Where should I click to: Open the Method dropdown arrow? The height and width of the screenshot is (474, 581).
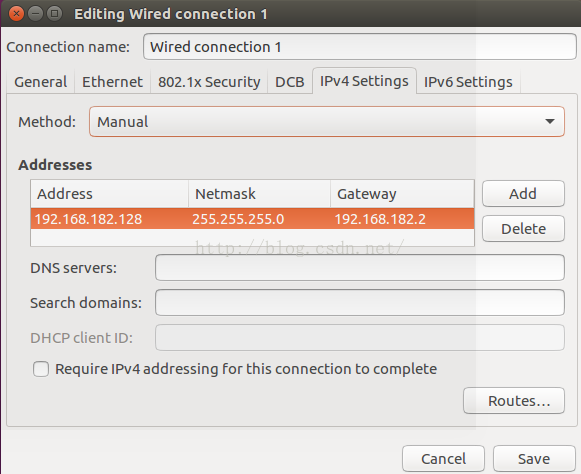(550, 122)
